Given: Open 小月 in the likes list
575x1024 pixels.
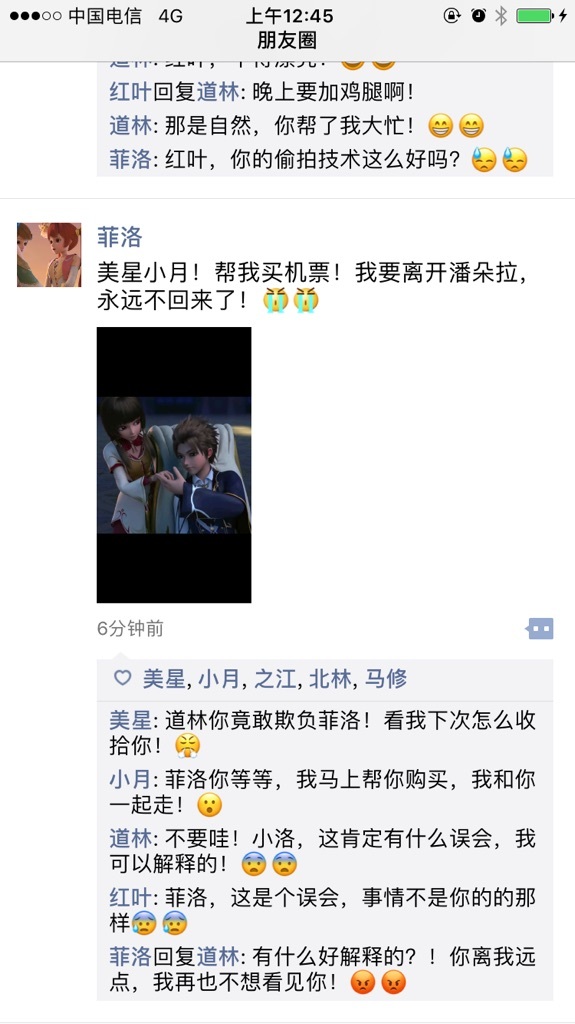Looking at the screenshot, I should click(220, 679).
